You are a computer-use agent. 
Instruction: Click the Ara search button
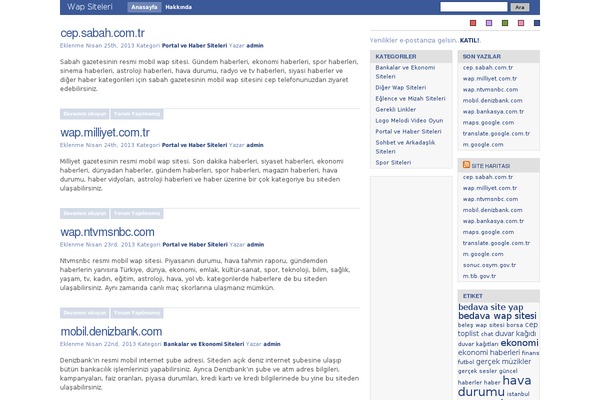[x=520, y=7]
